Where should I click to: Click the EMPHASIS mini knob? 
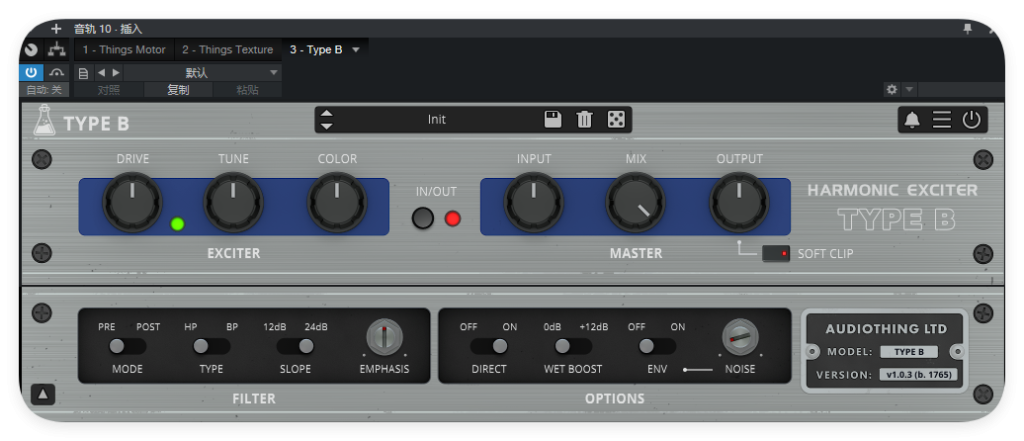coord(385,337)
